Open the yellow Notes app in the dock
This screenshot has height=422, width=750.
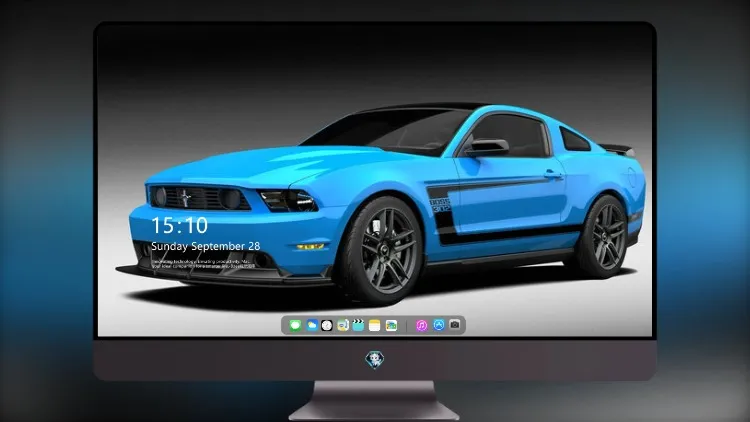(375, 326)
